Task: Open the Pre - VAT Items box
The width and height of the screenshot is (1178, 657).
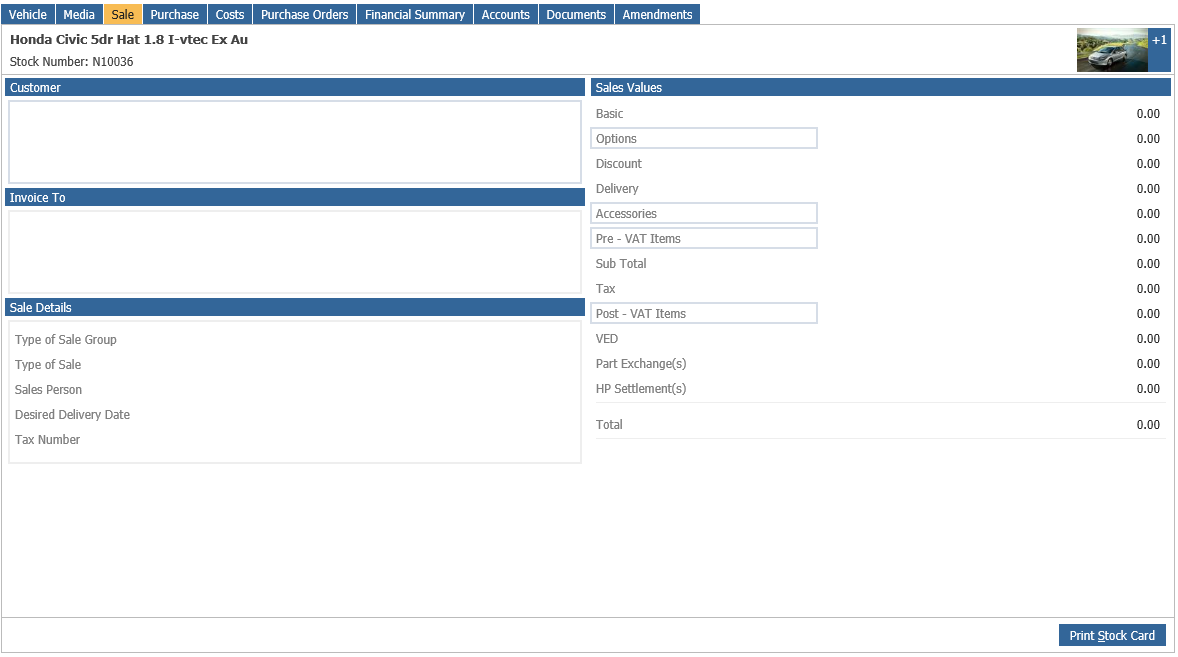Action: click(704, 238)
